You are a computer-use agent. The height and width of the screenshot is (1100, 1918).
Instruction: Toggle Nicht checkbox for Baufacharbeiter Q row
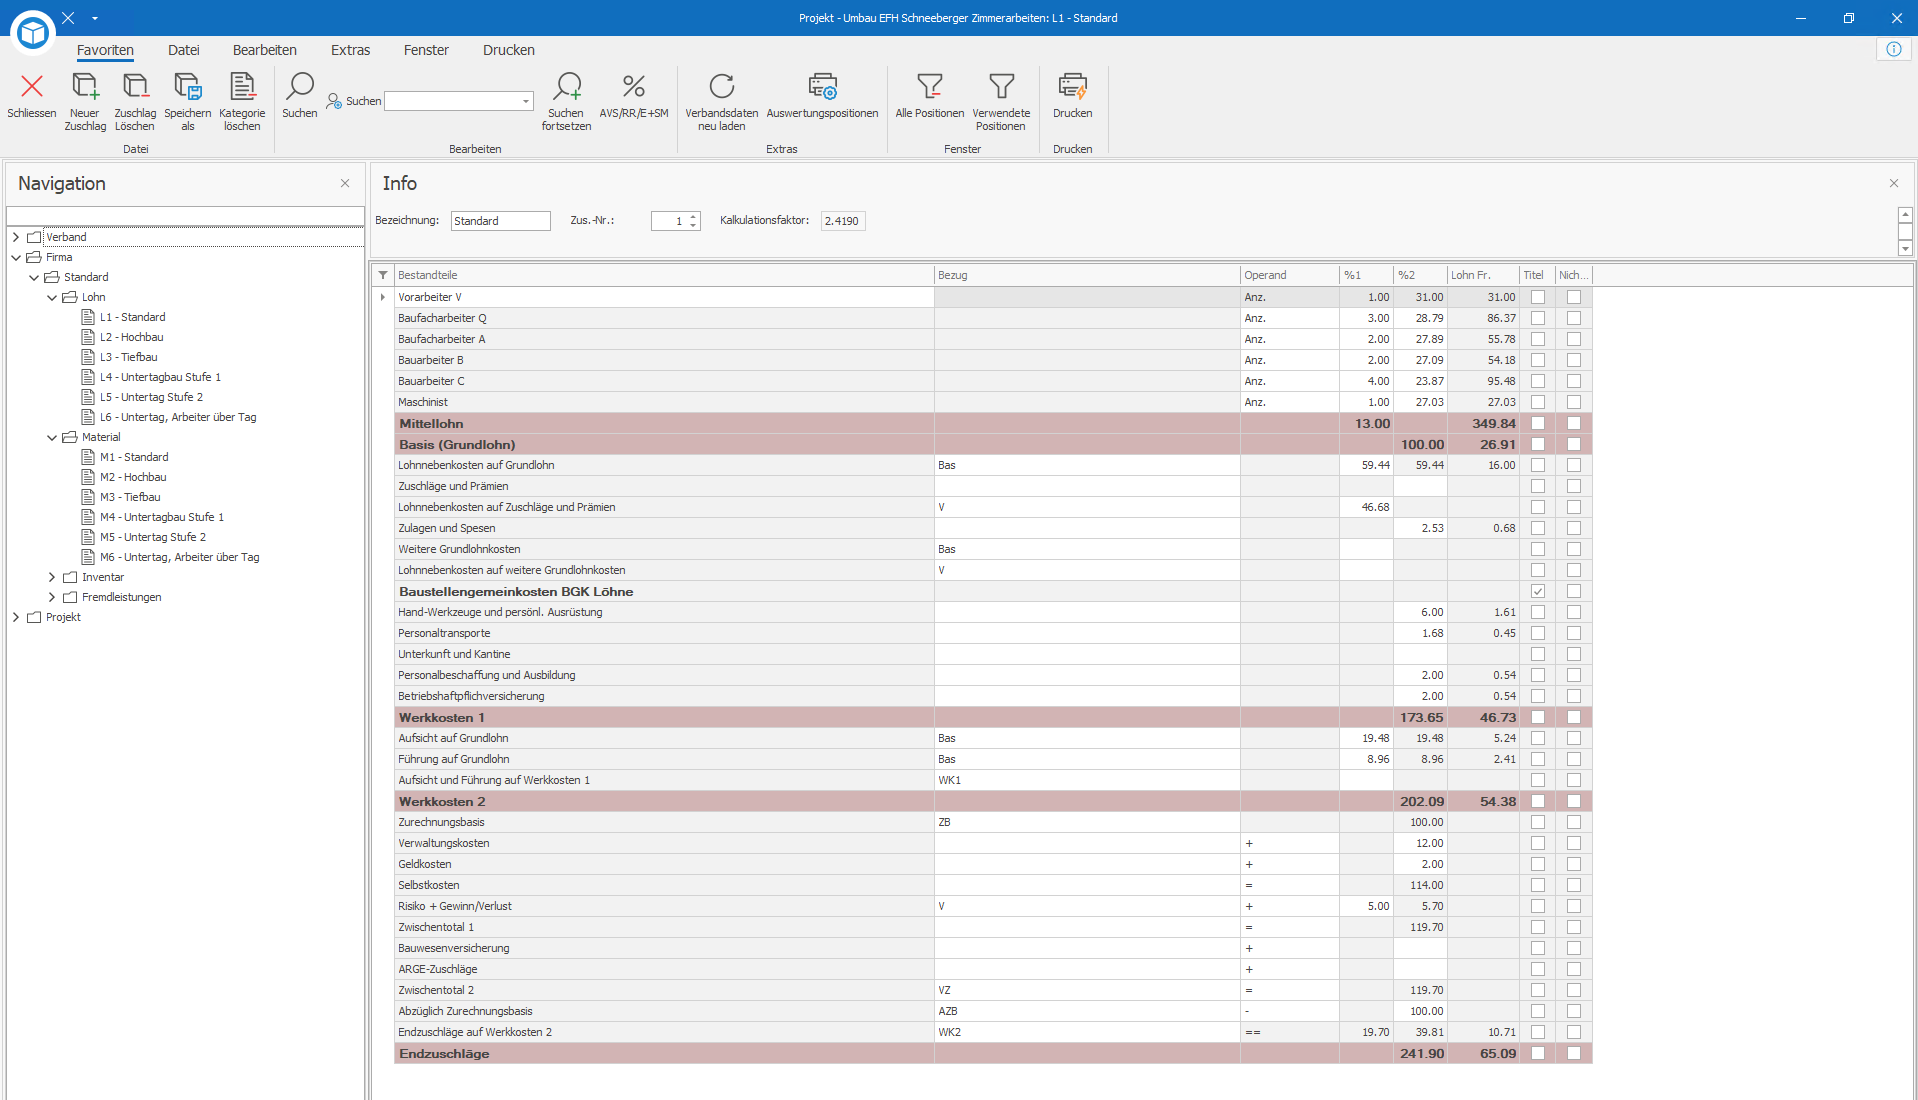1574,318
